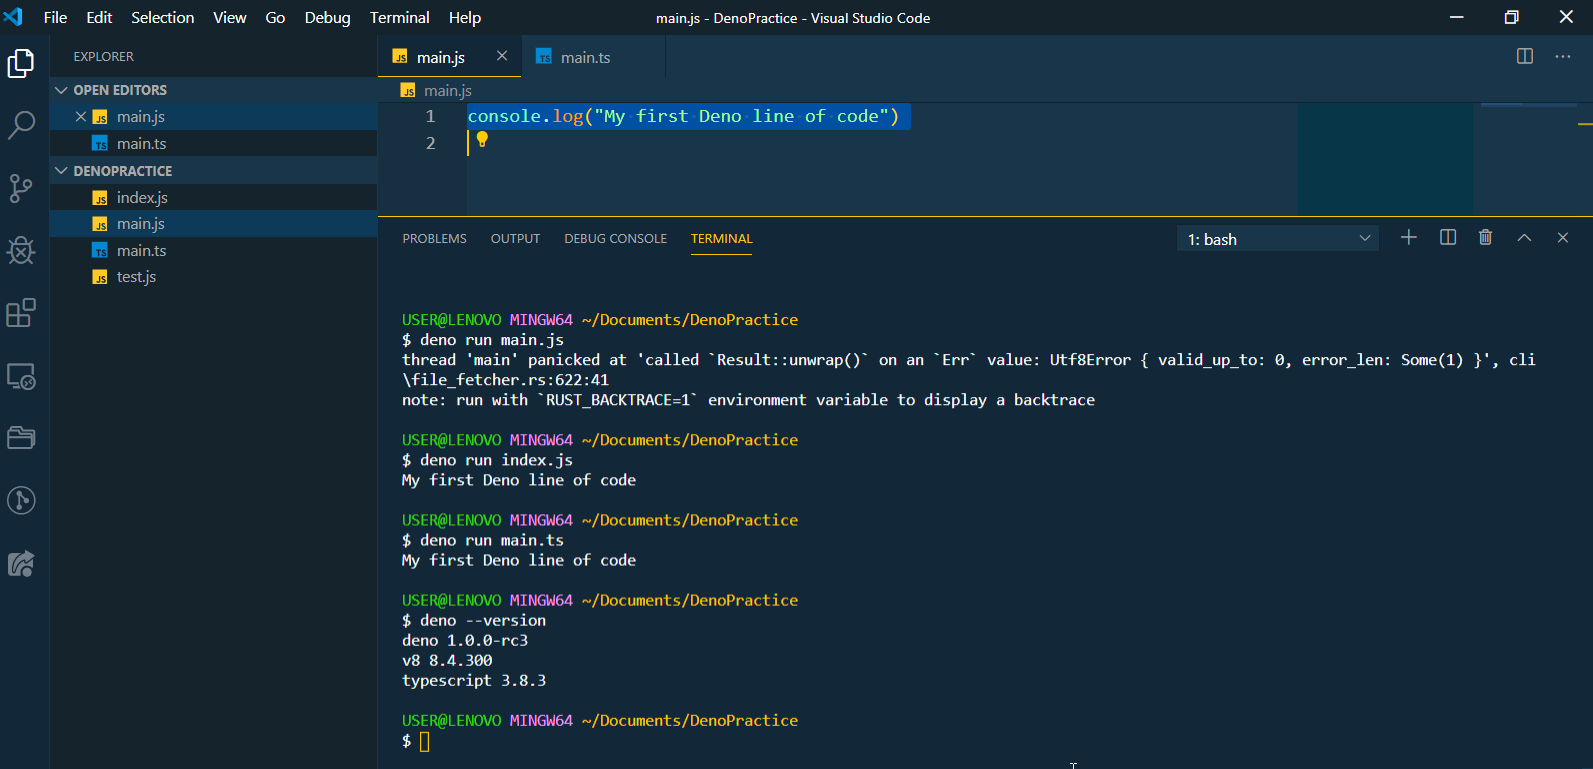This screenshot has width=1593, height=769.
Task: Switch to the DEBUG CONSOLE tab
Action: tap(615, 238)
